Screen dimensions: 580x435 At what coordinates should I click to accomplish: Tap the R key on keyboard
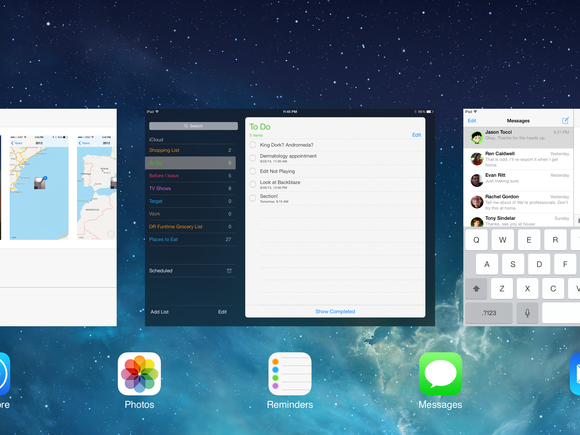pos(555,240)
